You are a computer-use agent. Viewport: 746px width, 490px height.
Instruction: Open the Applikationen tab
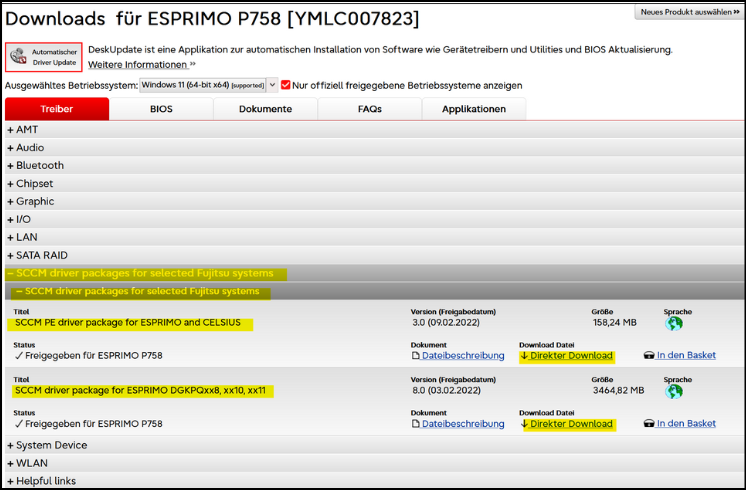click(474, 109)
